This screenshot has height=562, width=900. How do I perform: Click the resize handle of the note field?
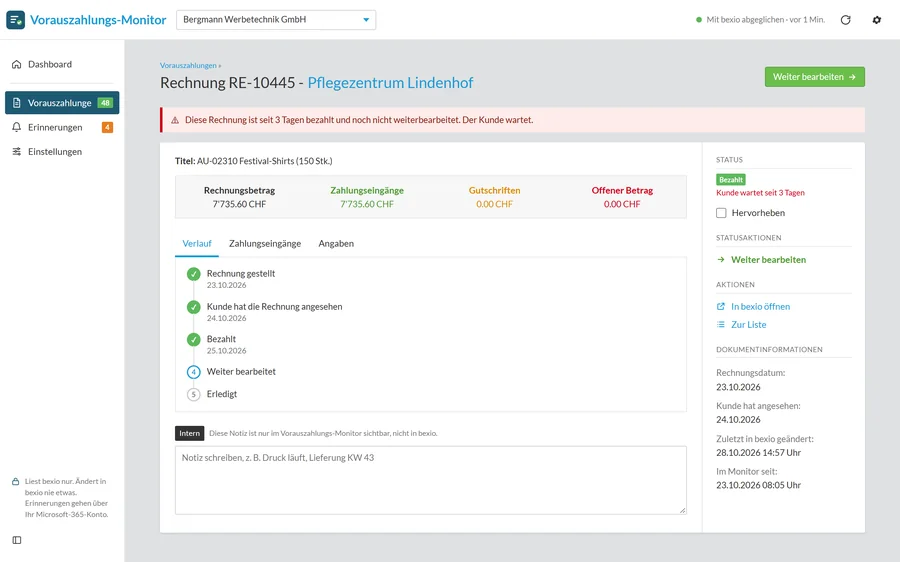pos(682,510)
